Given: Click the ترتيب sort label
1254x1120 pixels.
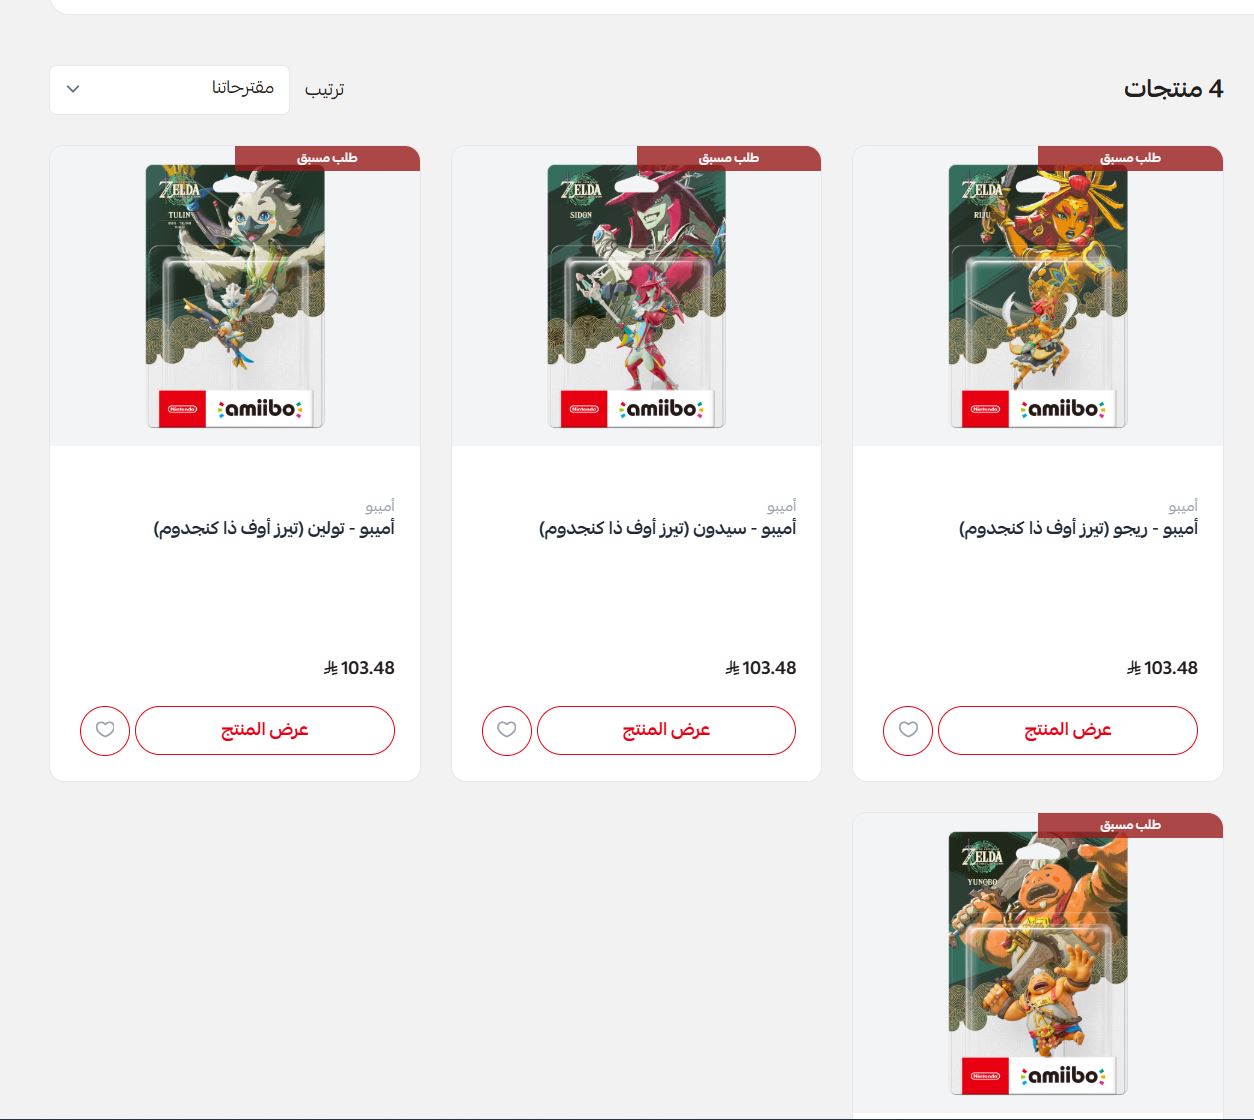Looking at the screenshot, I should tap(324, 90).
